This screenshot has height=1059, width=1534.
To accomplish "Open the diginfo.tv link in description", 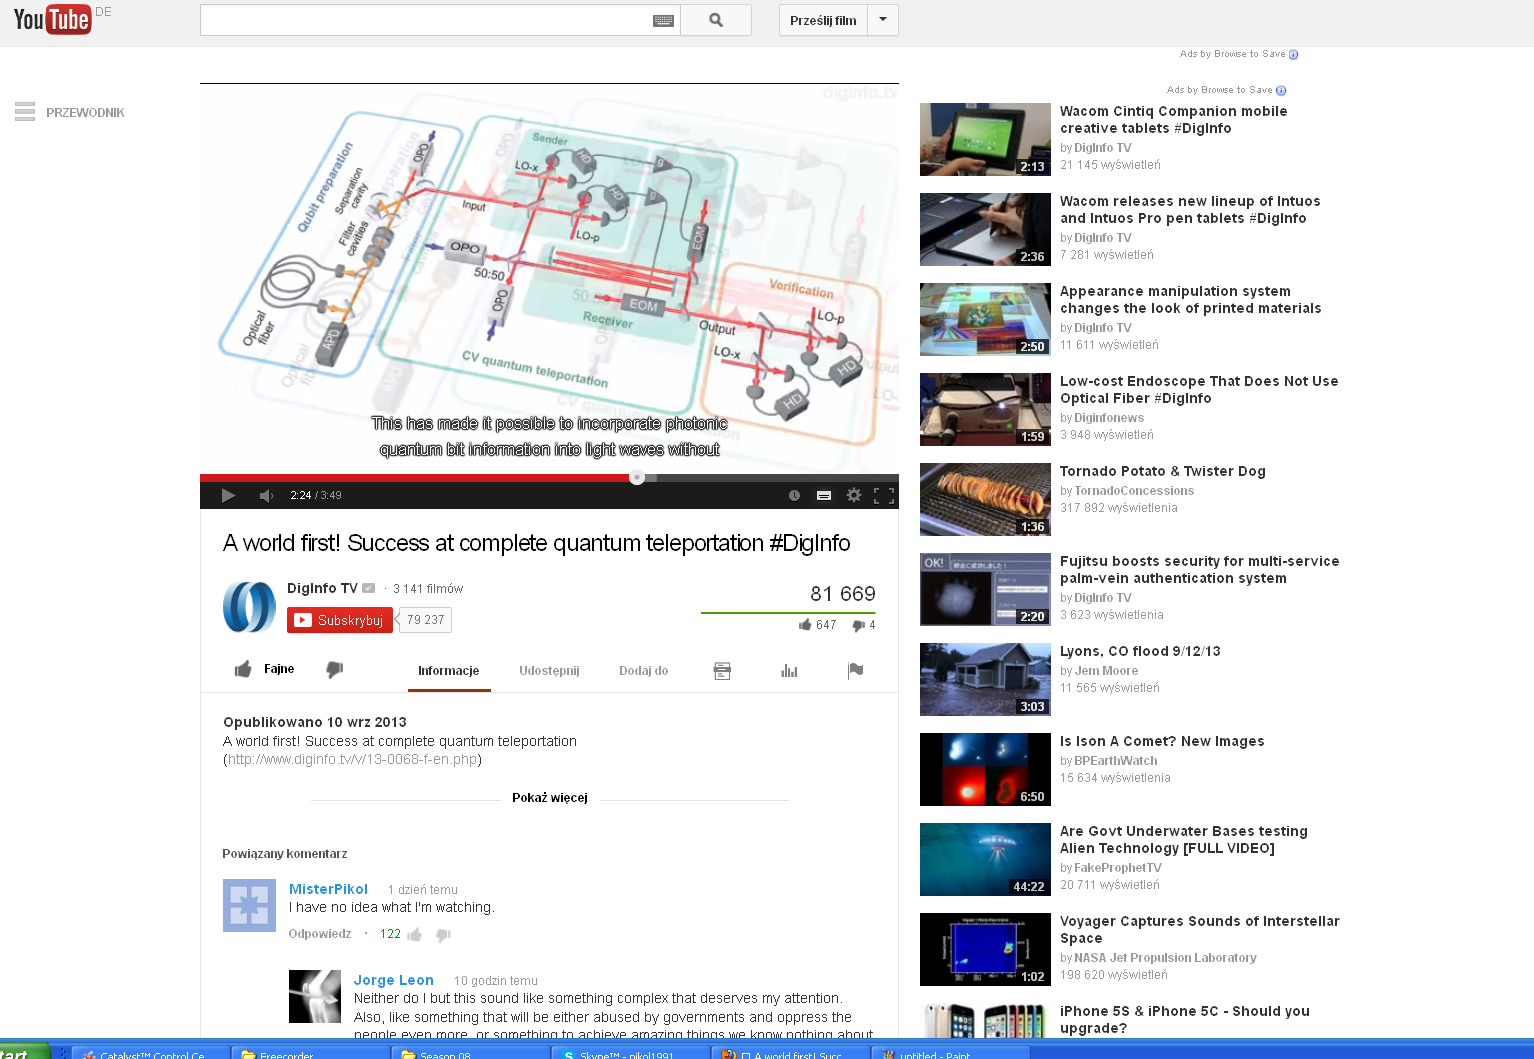I will [x=353, y=760].
